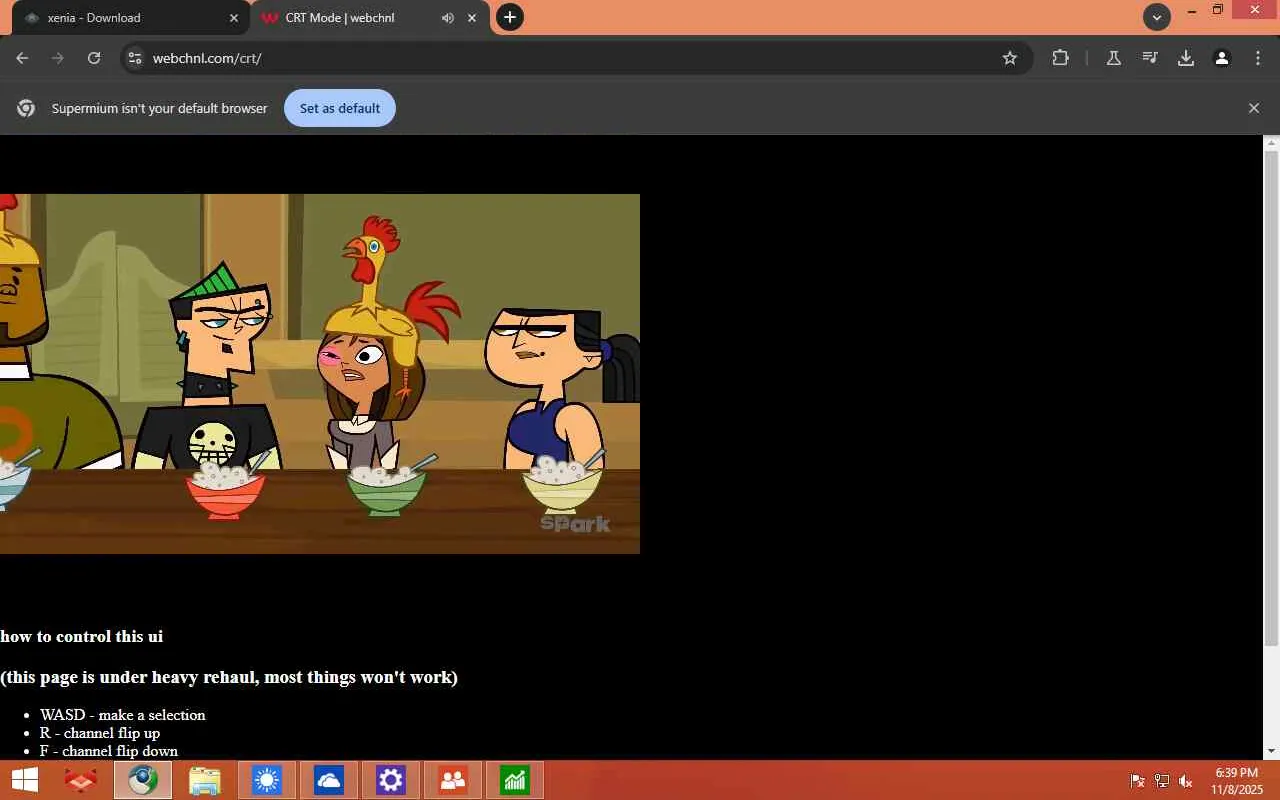Reload the current page
The image size is (1280, 800).
click(94, 58)
